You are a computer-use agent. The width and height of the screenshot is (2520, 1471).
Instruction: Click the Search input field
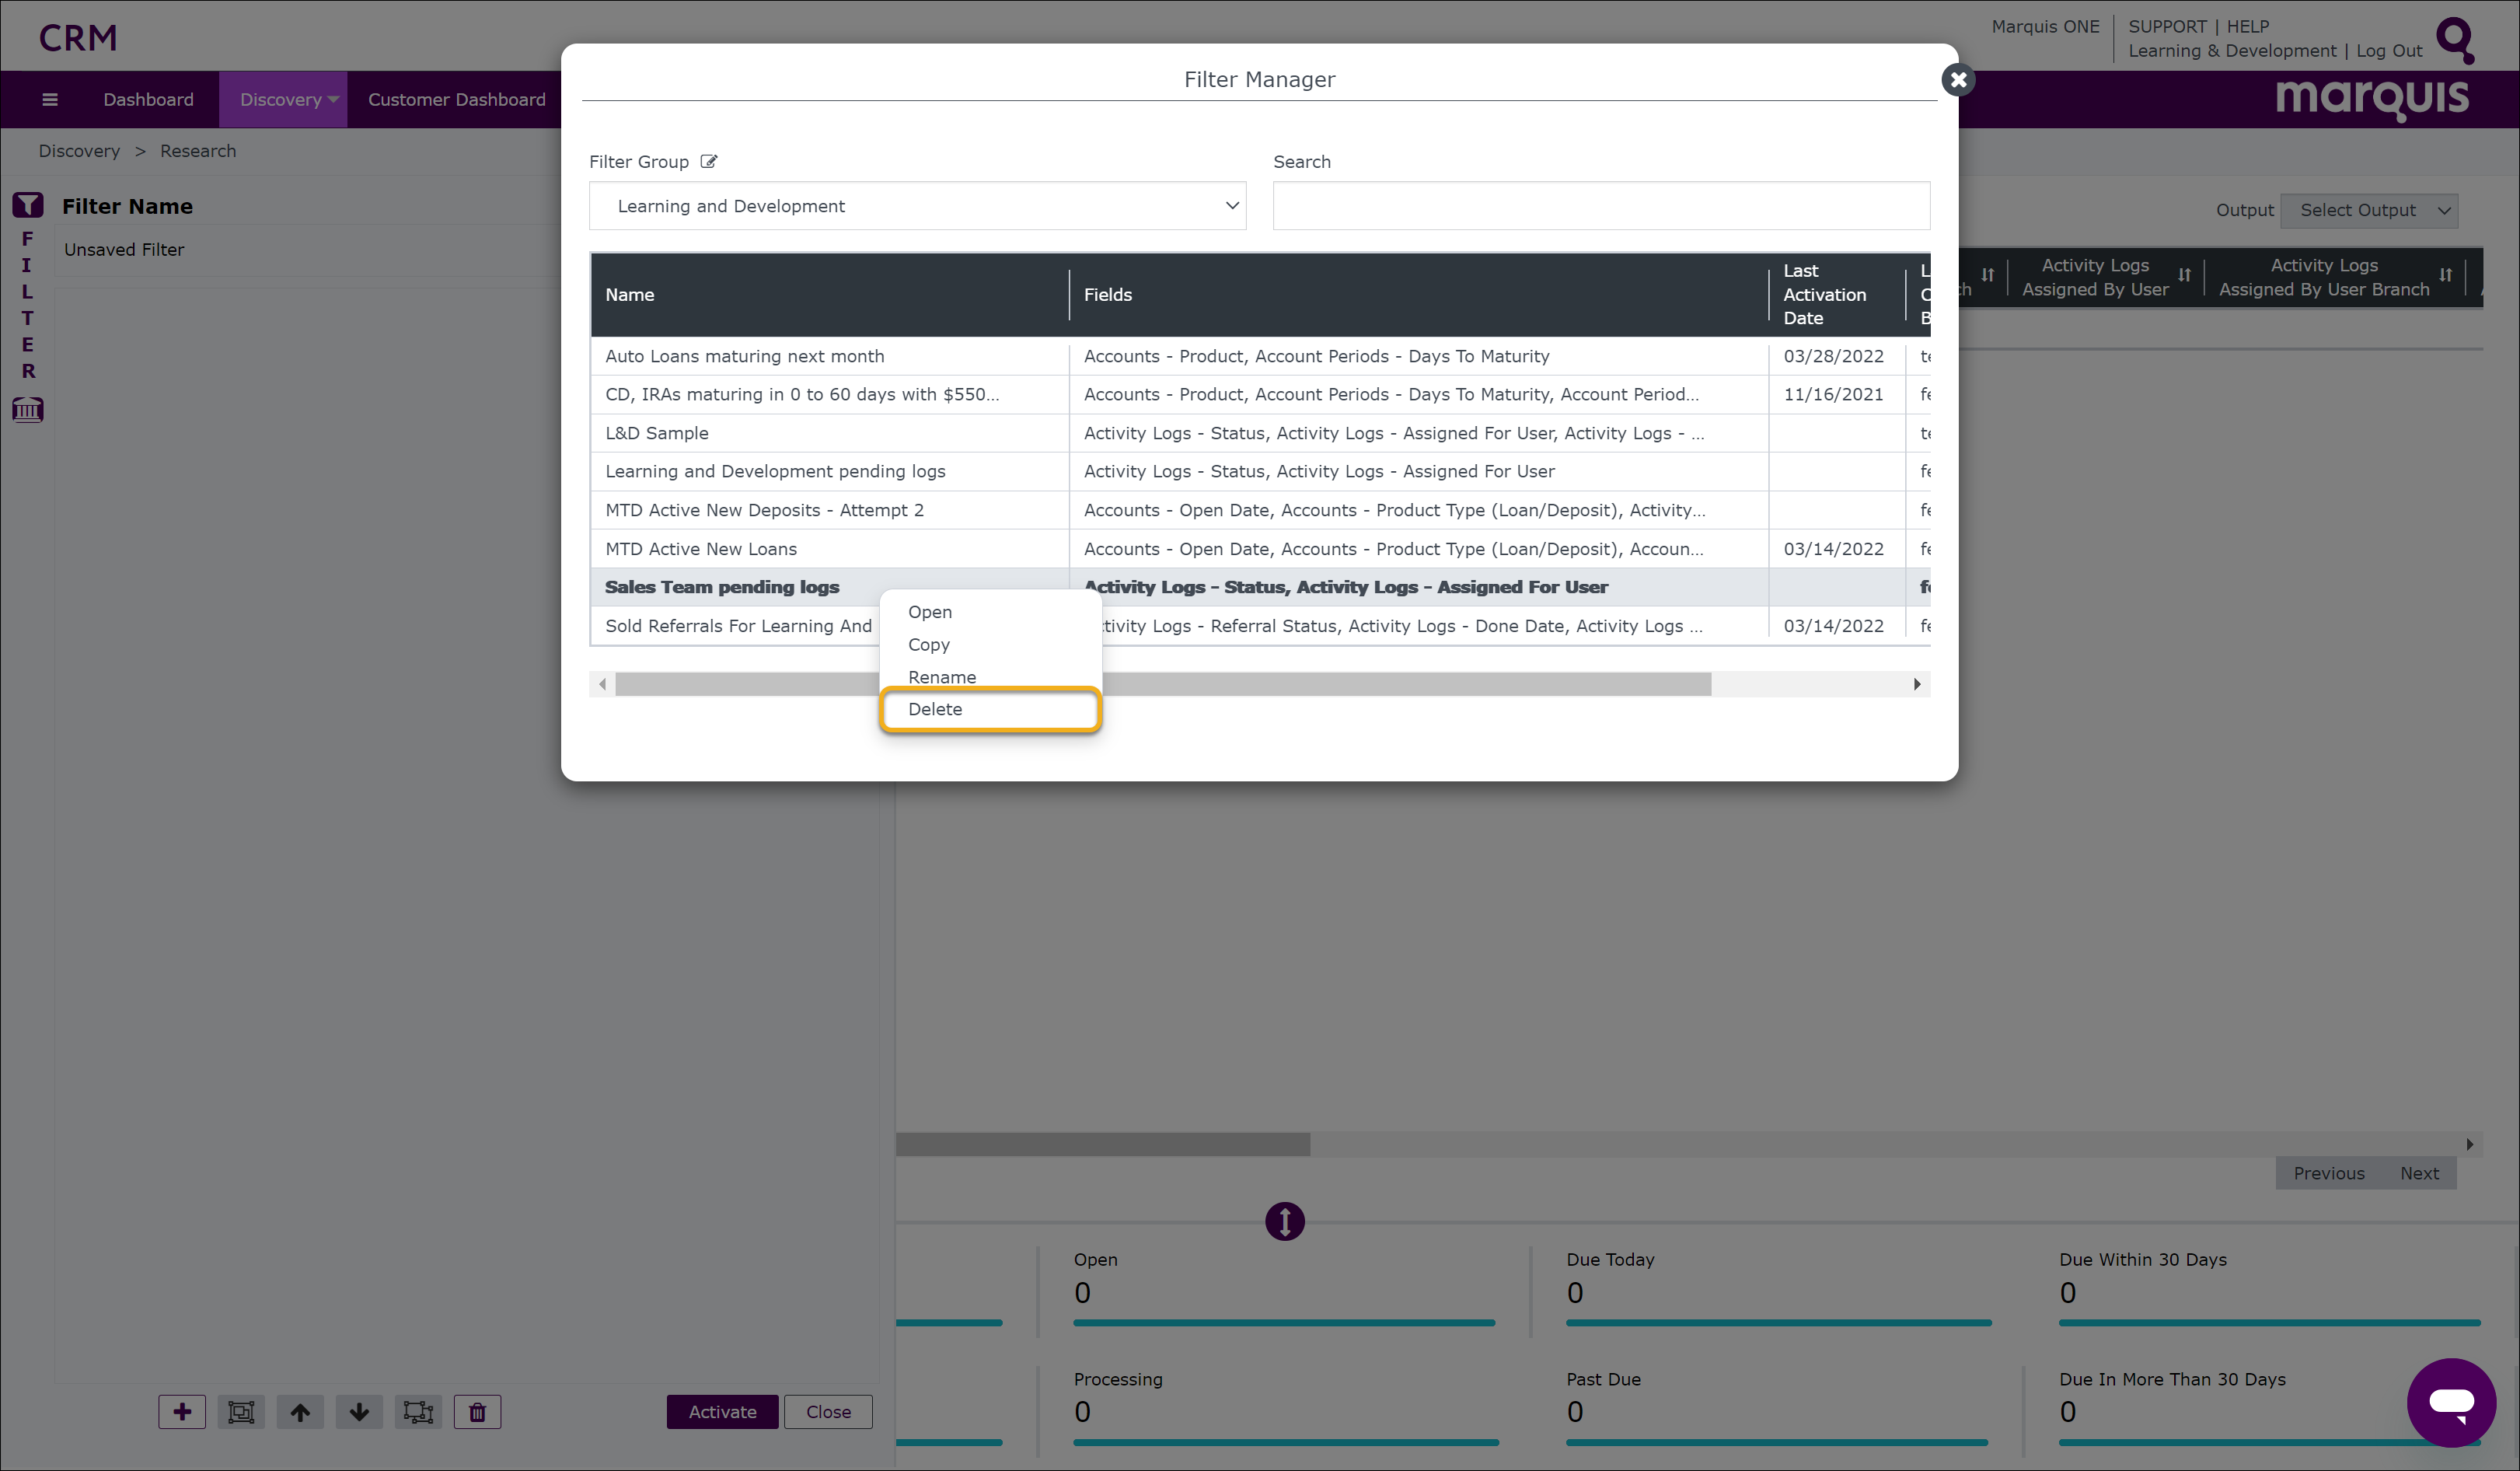click(x=1600, y=206)
